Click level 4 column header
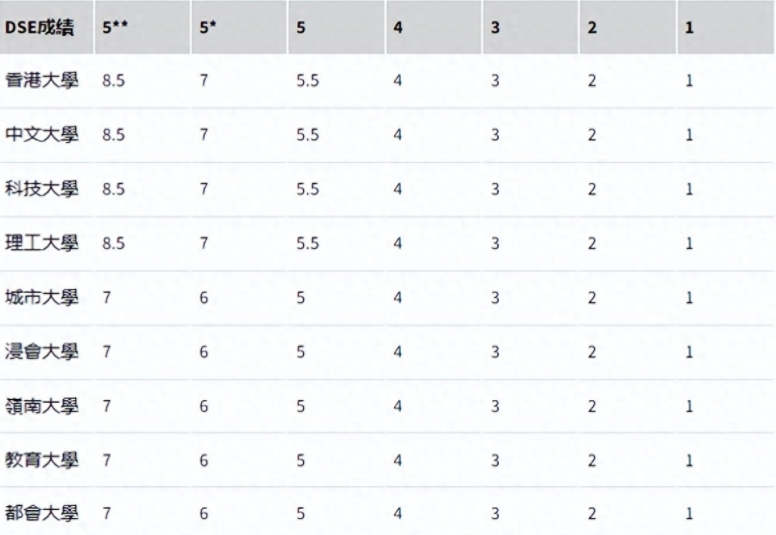Image resolution: width=776 pixels, height=535 pixels. 397,27
